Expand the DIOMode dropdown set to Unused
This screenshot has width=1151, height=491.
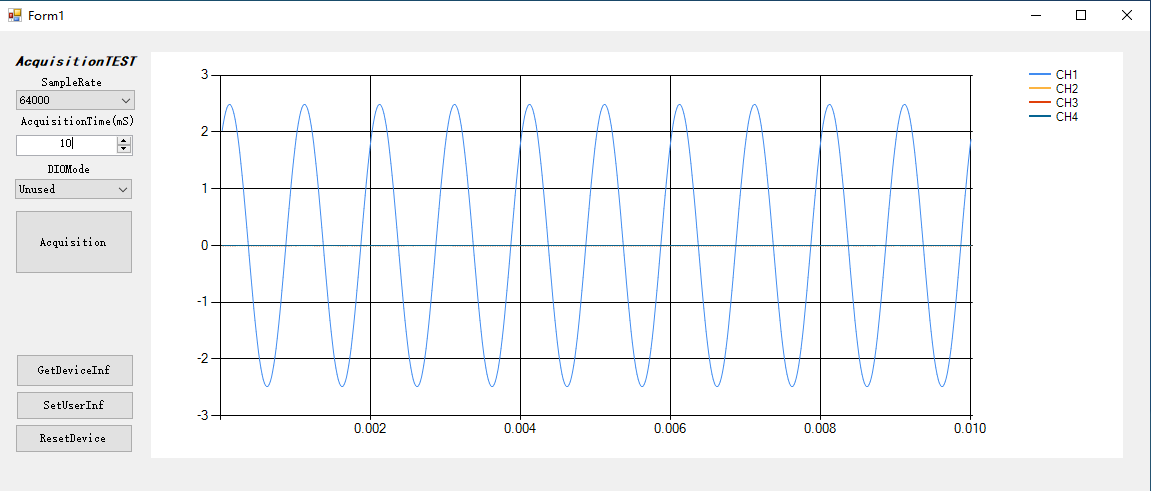pyautogui.click(x=74, y=189)
